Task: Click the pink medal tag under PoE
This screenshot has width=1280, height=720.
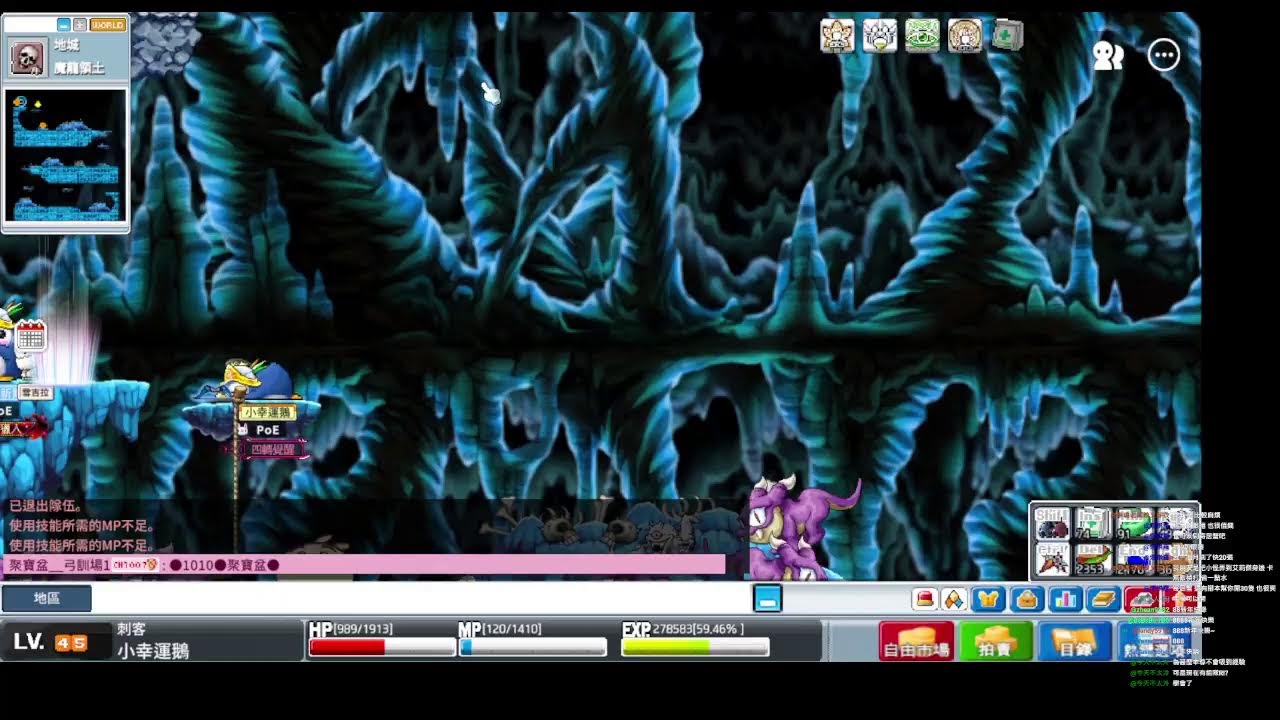Action: (272, 449)
